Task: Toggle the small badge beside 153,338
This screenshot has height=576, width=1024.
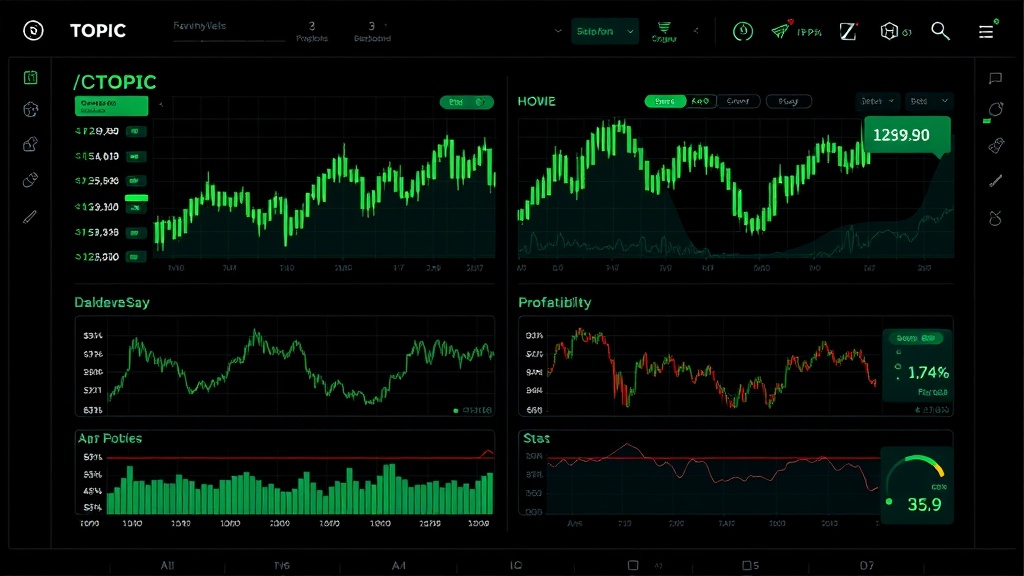Action: click(x=136, y=232)
